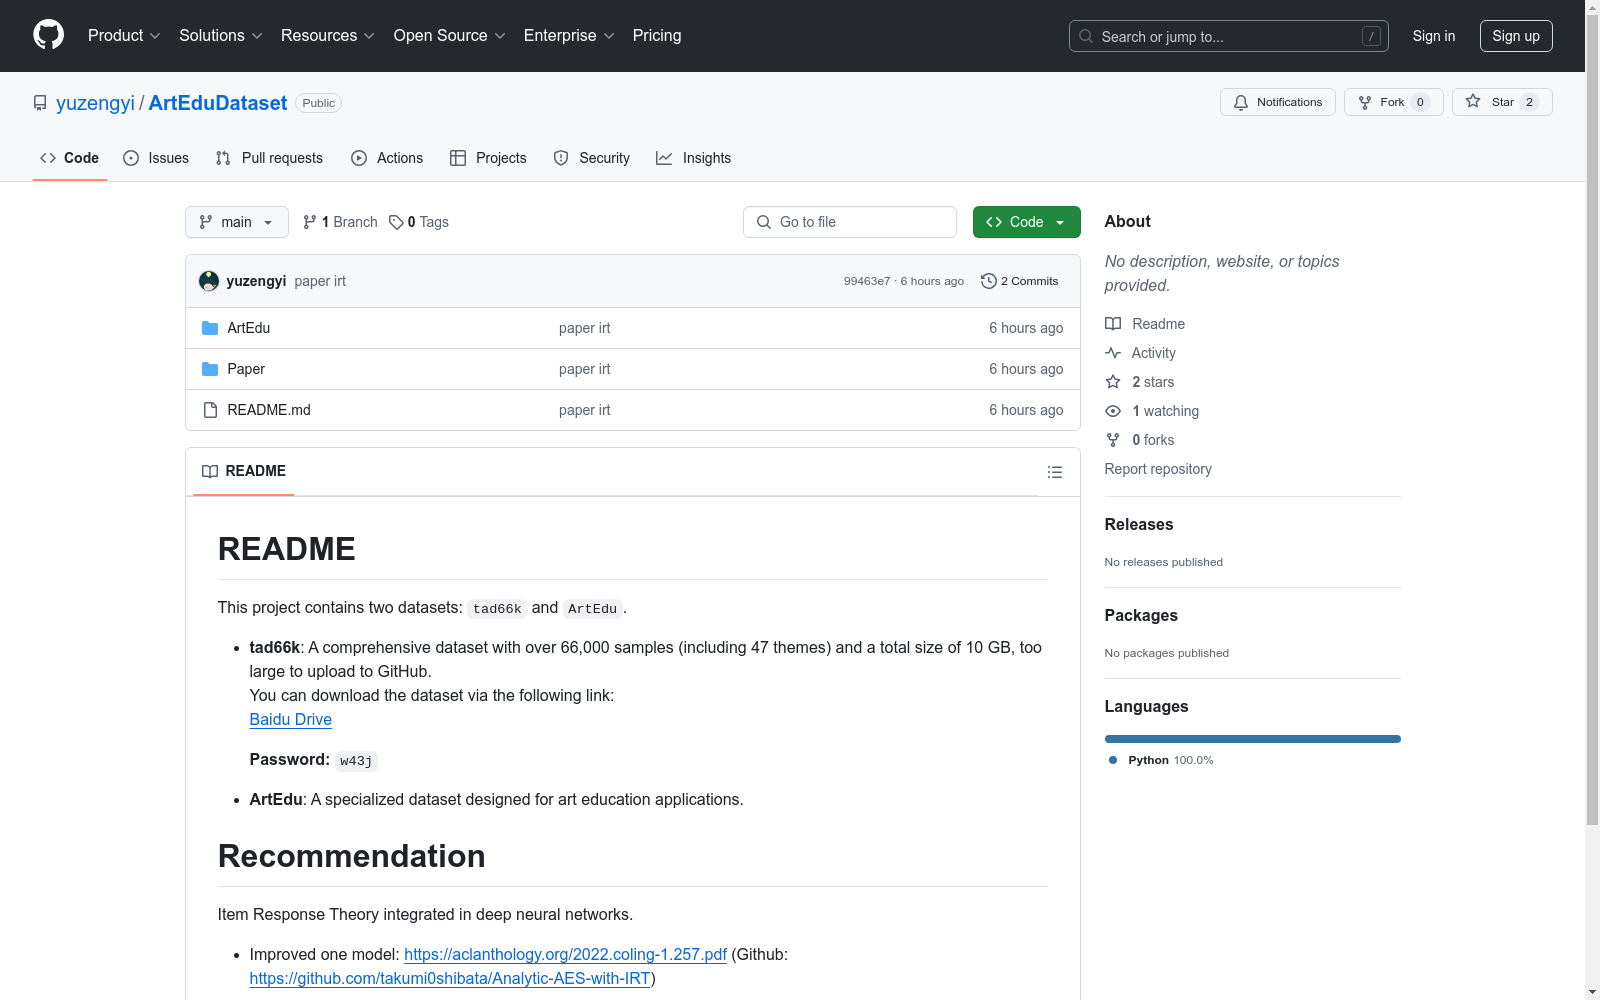This screenshot has height=1000, width=1600.
Task: Open the Pull requests tab
Action: coord(269,158)
